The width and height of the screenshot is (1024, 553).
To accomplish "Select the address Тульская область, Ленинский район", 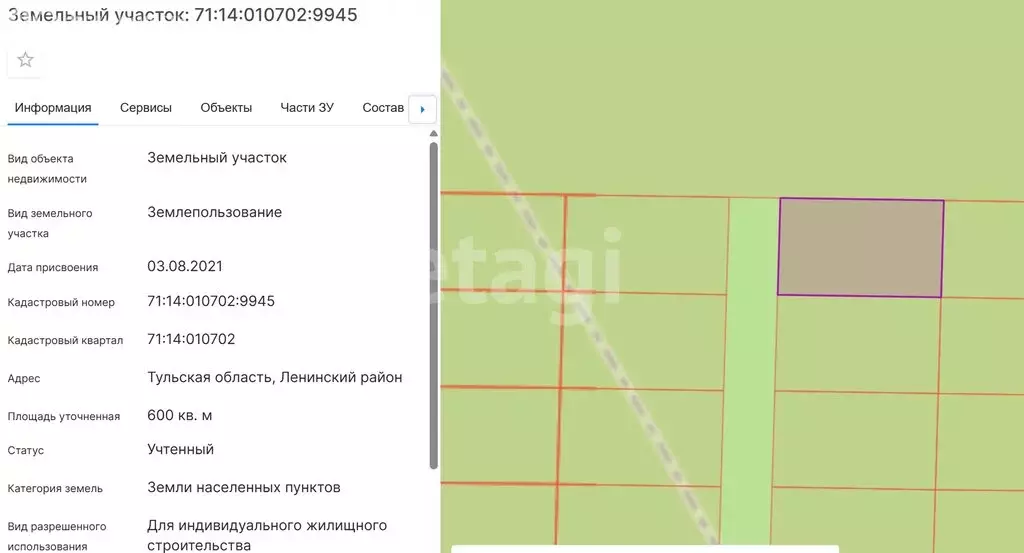I will pos(275,377).
